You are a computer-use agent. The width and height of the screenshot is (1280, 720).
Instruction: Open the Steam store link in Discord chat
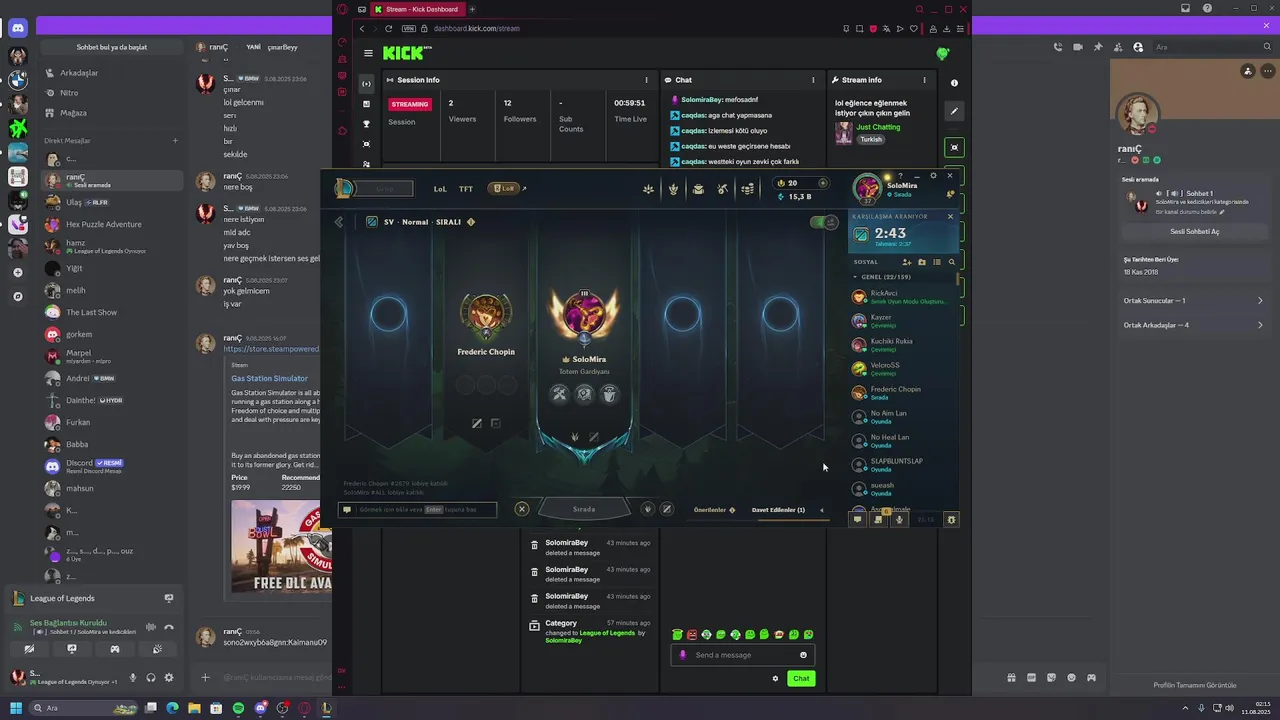tap(271, 349)
